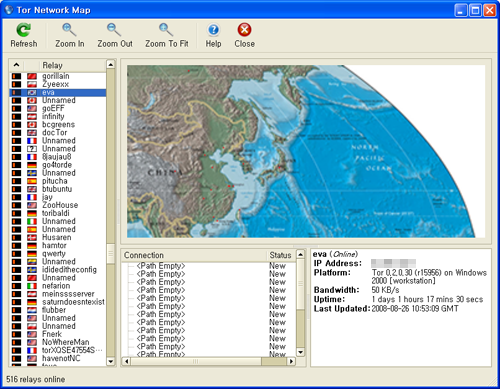
Task: Select the havenotNC relay
Action: point(58,358)
